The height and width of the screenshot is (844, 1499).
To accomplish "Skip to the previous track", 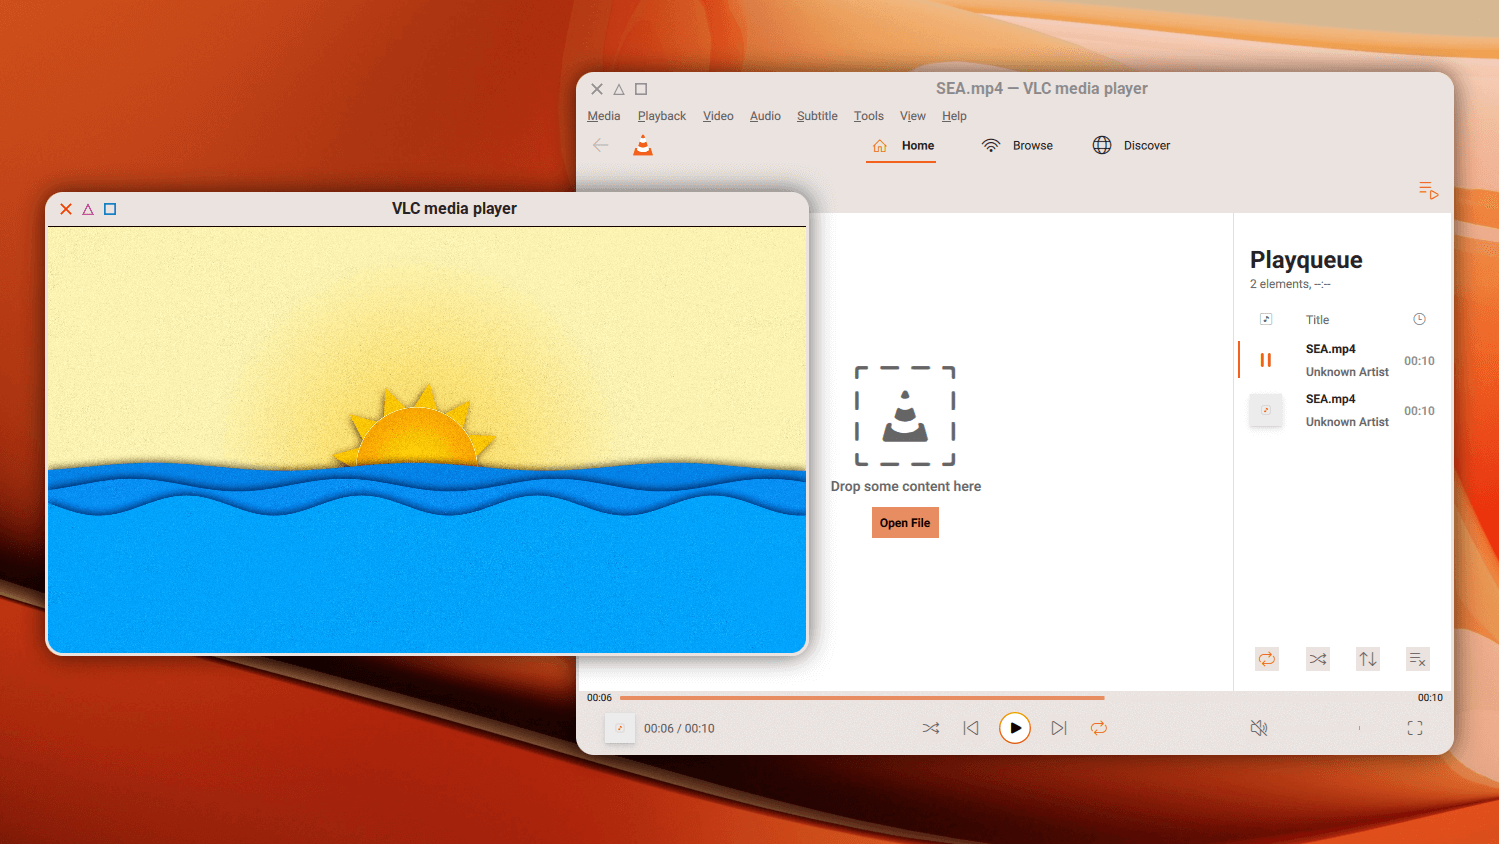I will click(971, 728).
